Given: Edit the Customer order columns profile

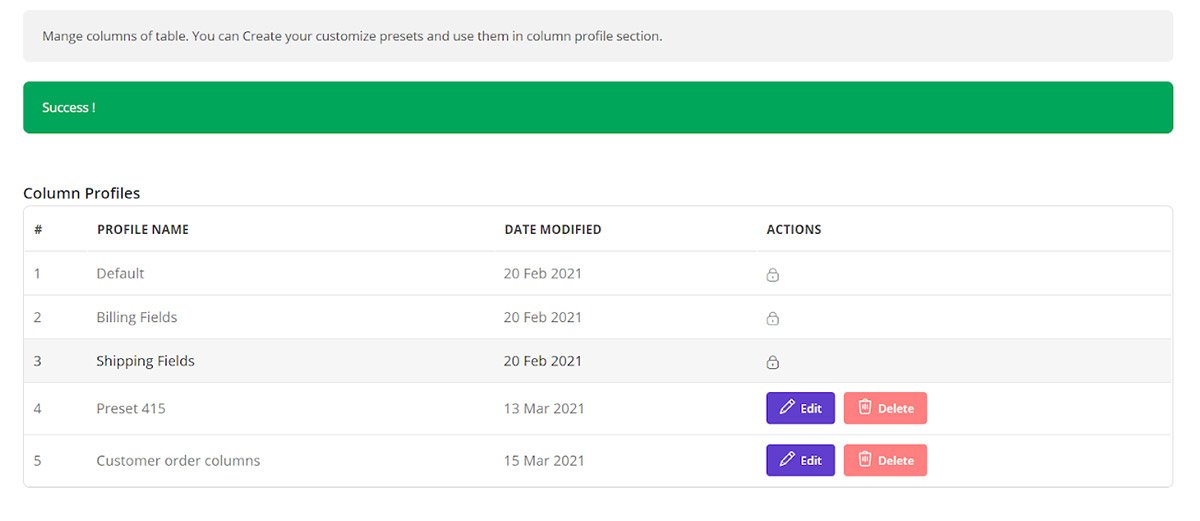Looking at the screenshot, I should pos(800,460).
